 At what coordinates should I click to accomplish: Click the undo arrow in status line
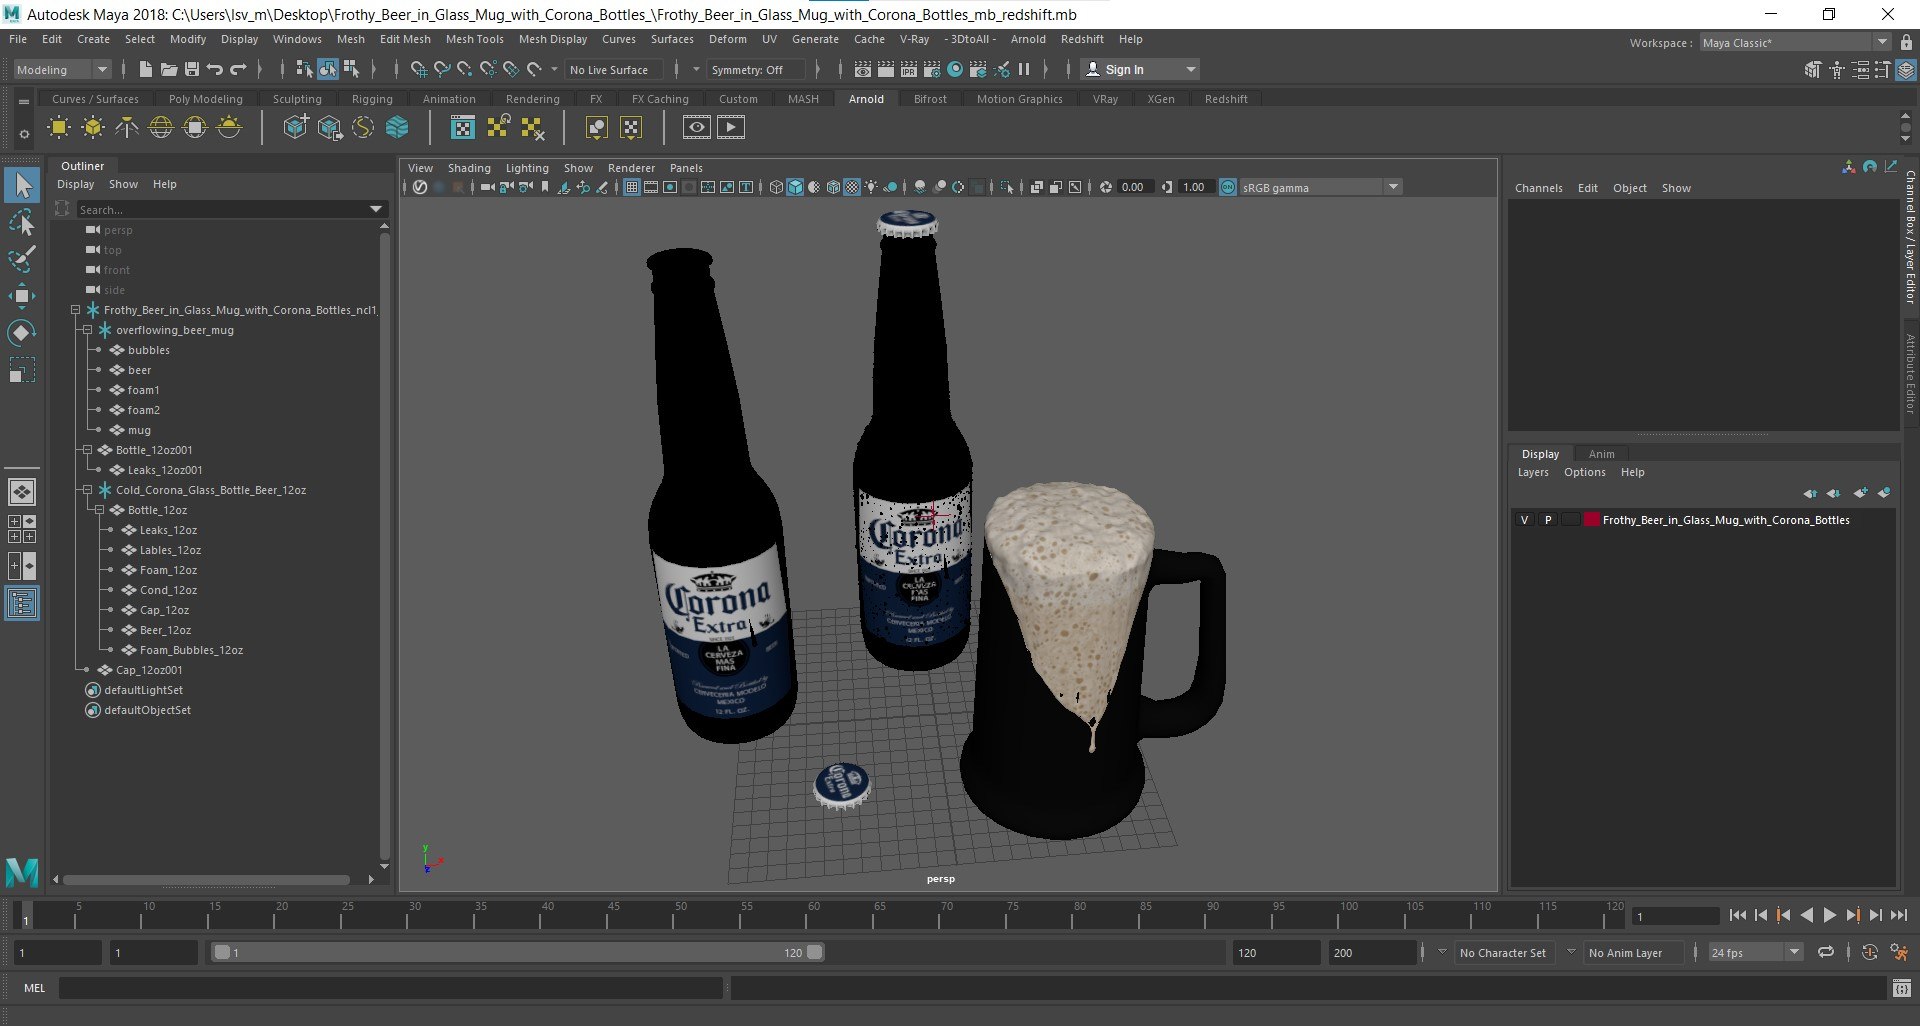(215, 69)
